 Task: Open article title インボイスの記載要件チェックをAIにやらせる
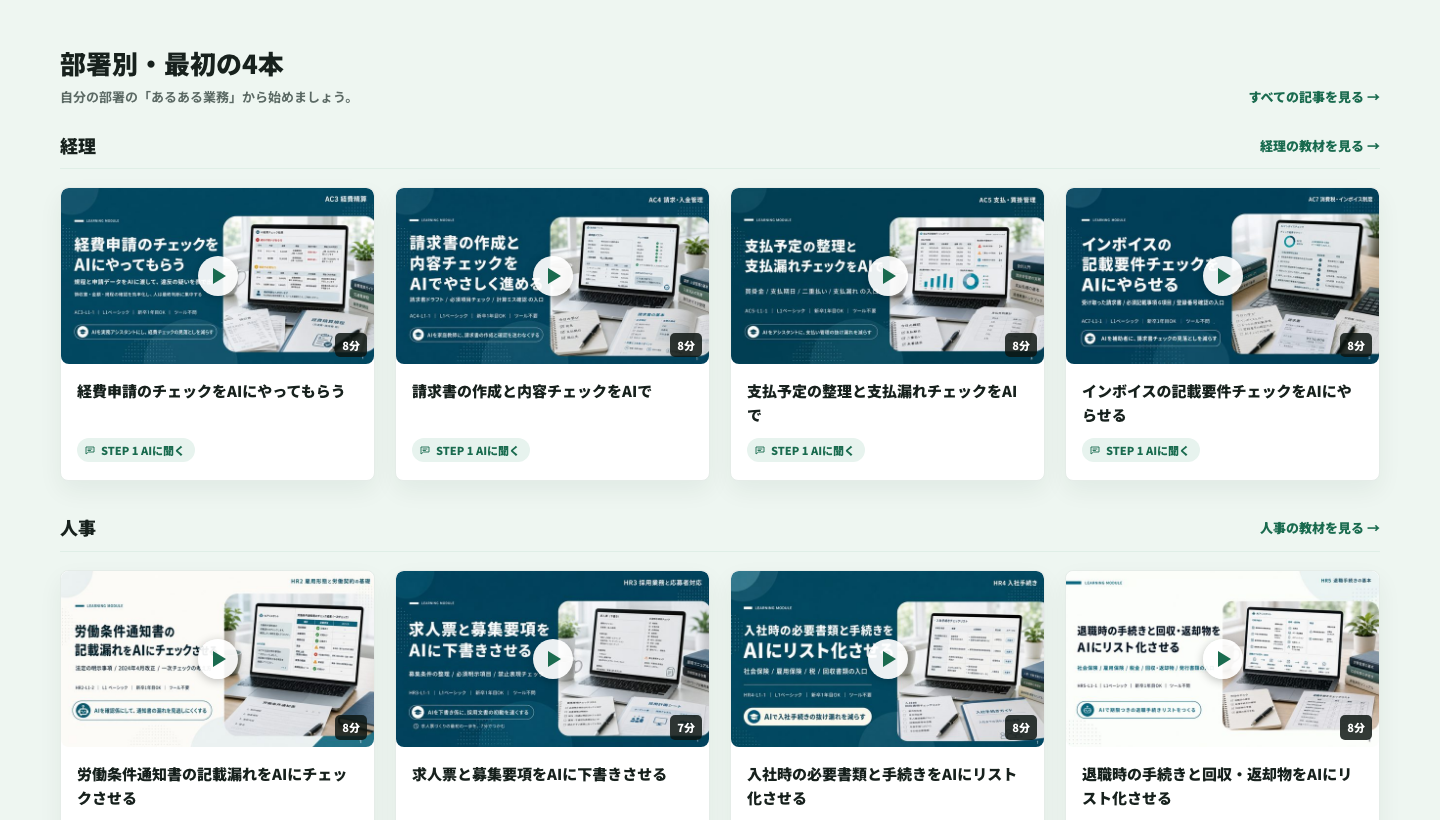click(1217, 403)
